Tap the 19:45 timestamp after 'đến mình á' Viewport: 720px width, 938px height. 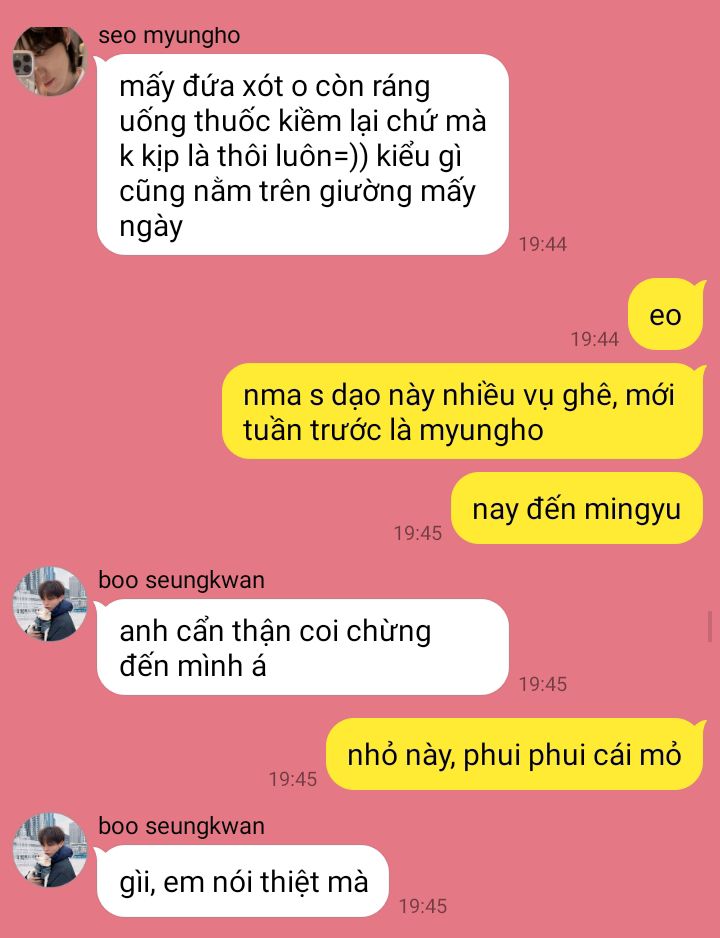(543, 684)
